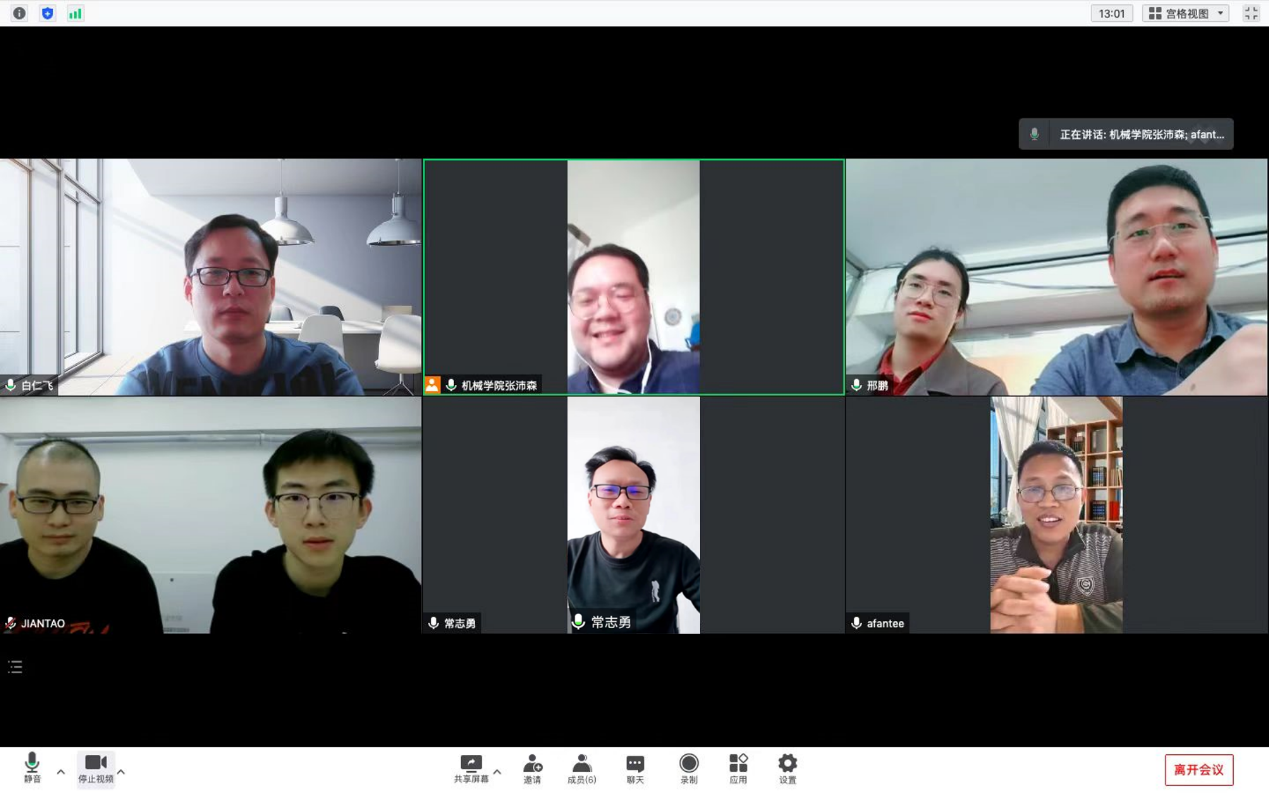Open the 共享屏幕 share screen icon
The image size is (1269, 793).
click(x=471, y=768)
